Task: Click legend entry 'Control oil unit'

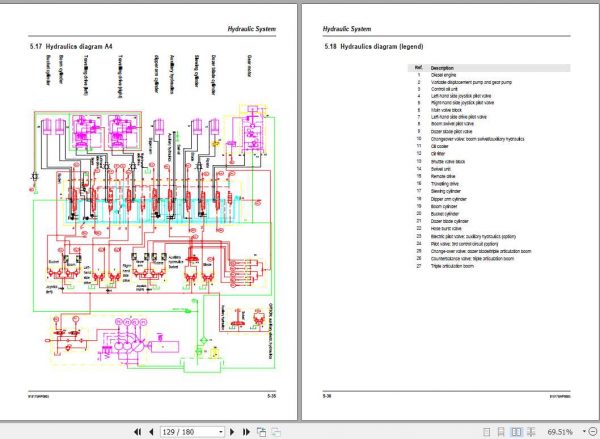Action: (x=444, y=89)
